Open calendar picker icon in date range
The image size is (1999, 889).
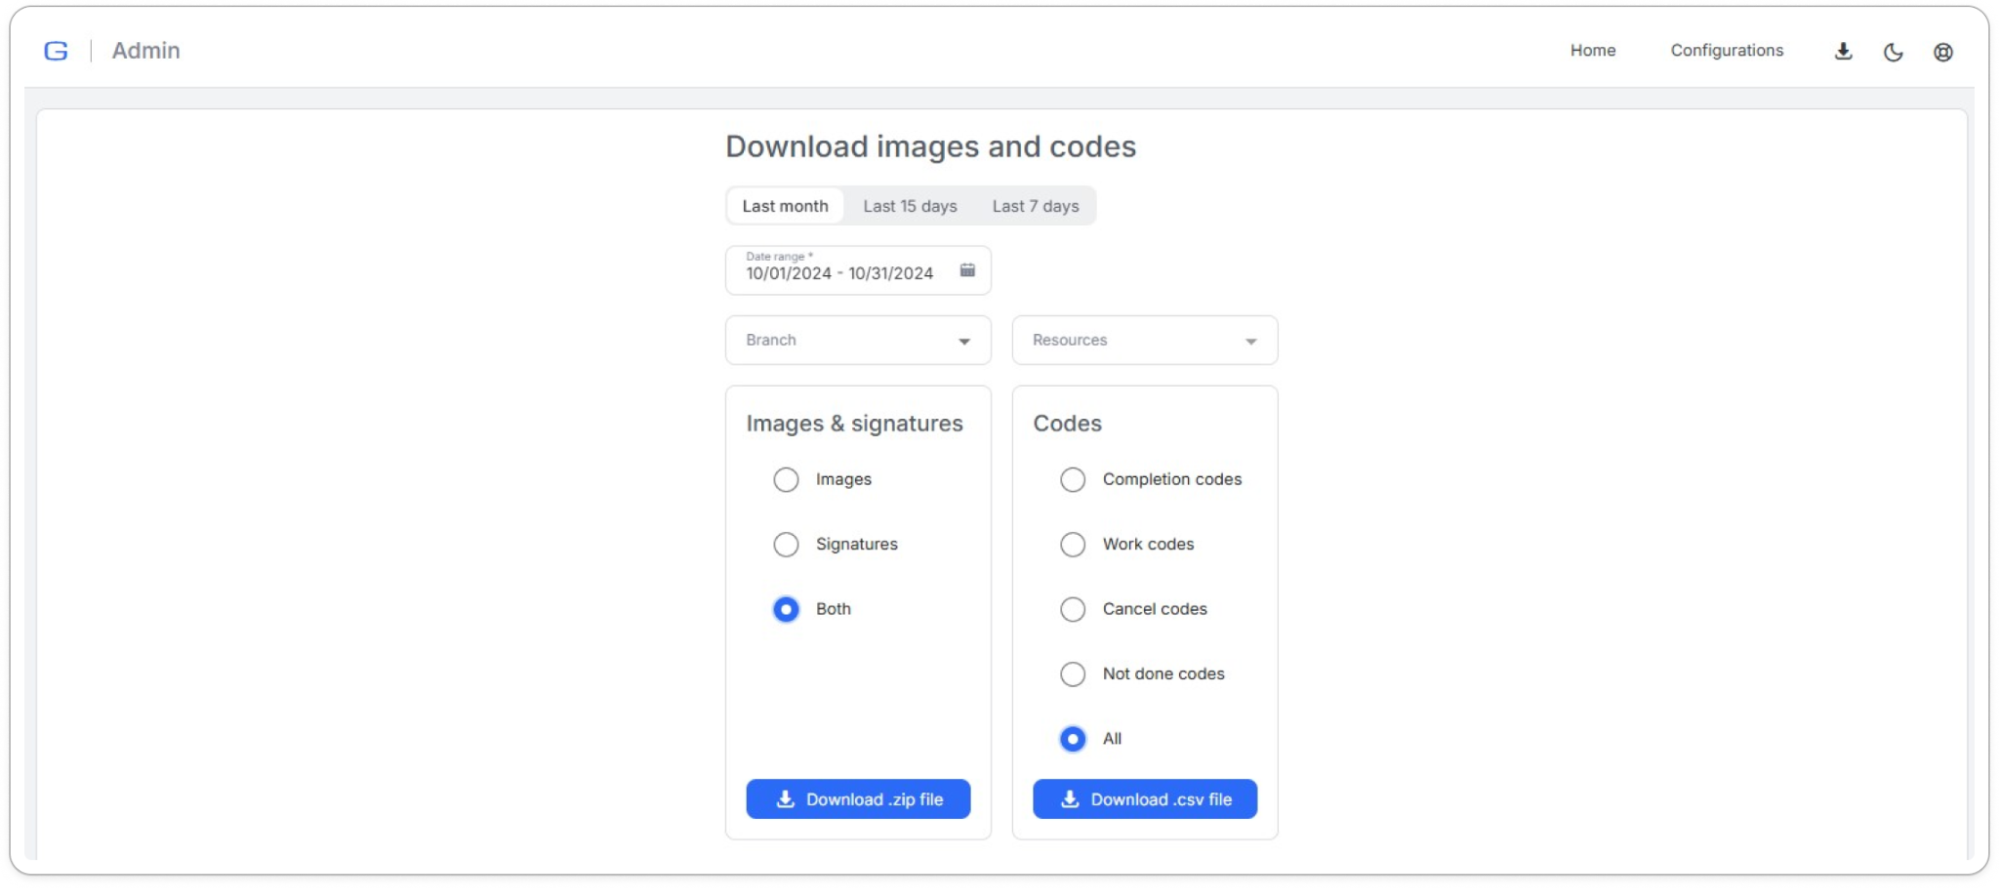(x=967, y=270)
